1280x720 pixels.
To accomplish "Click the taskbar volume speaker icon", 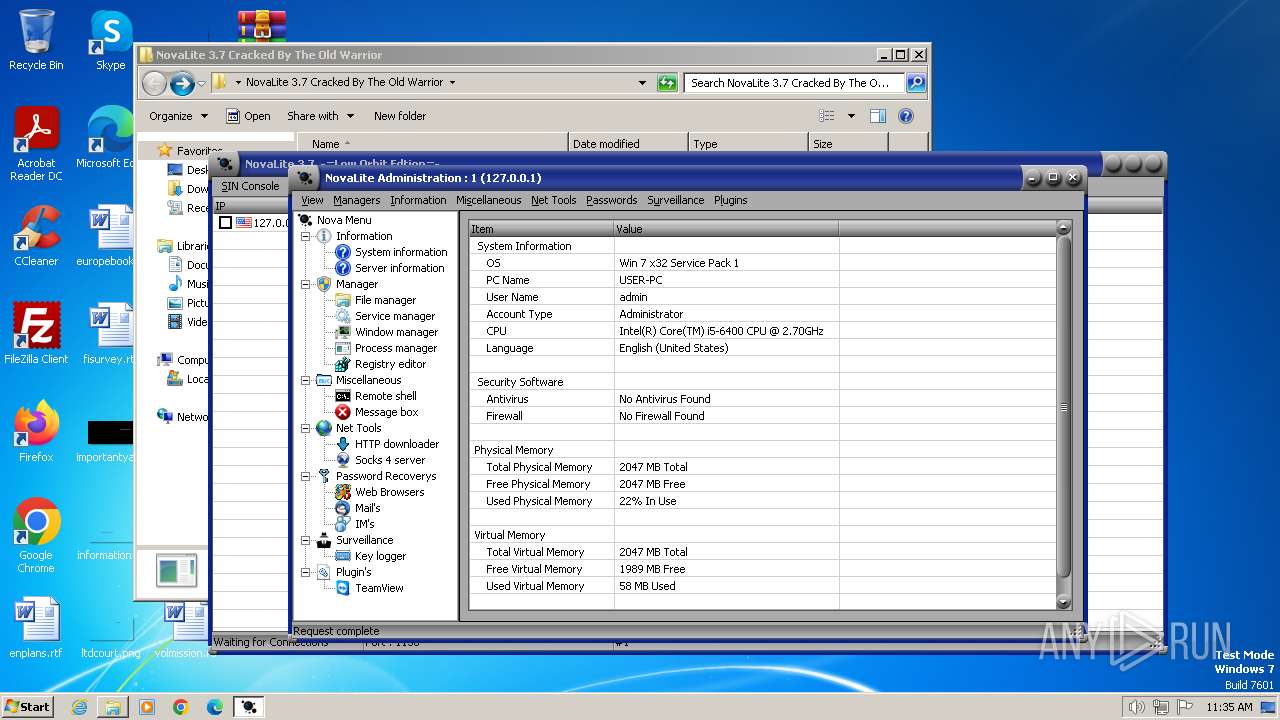I will (1136, 707).
